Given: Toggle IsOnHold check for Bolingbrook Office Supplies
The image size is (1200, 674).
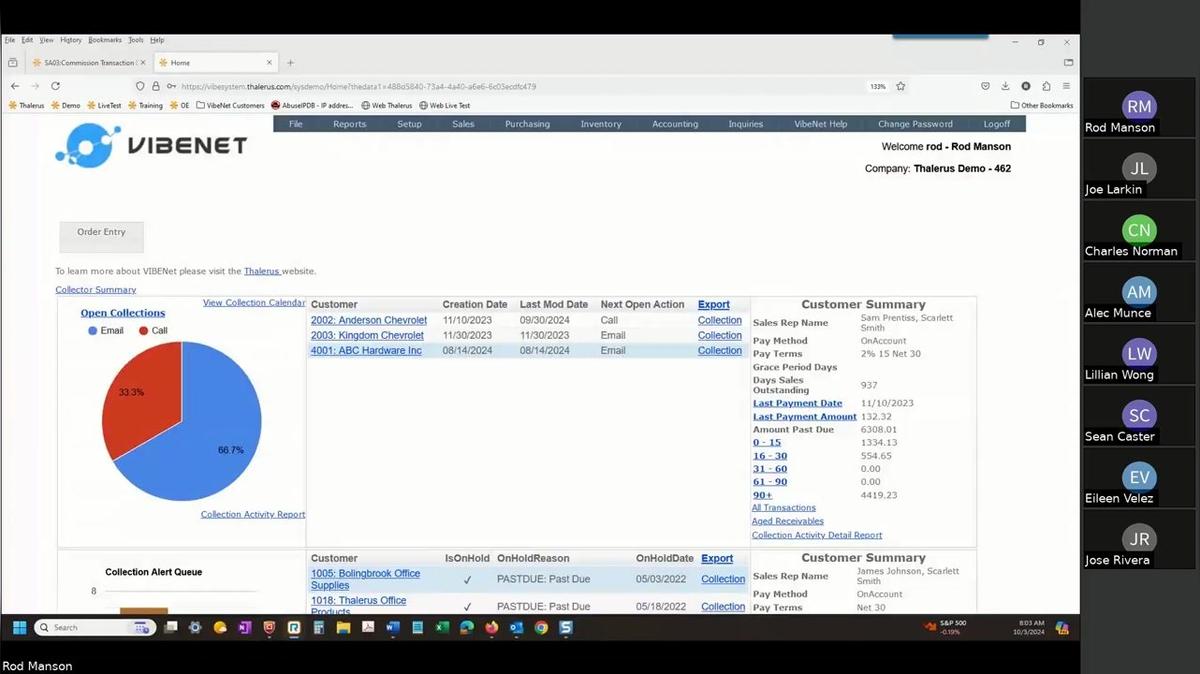Looking at the screenshot, I should 467,579.
